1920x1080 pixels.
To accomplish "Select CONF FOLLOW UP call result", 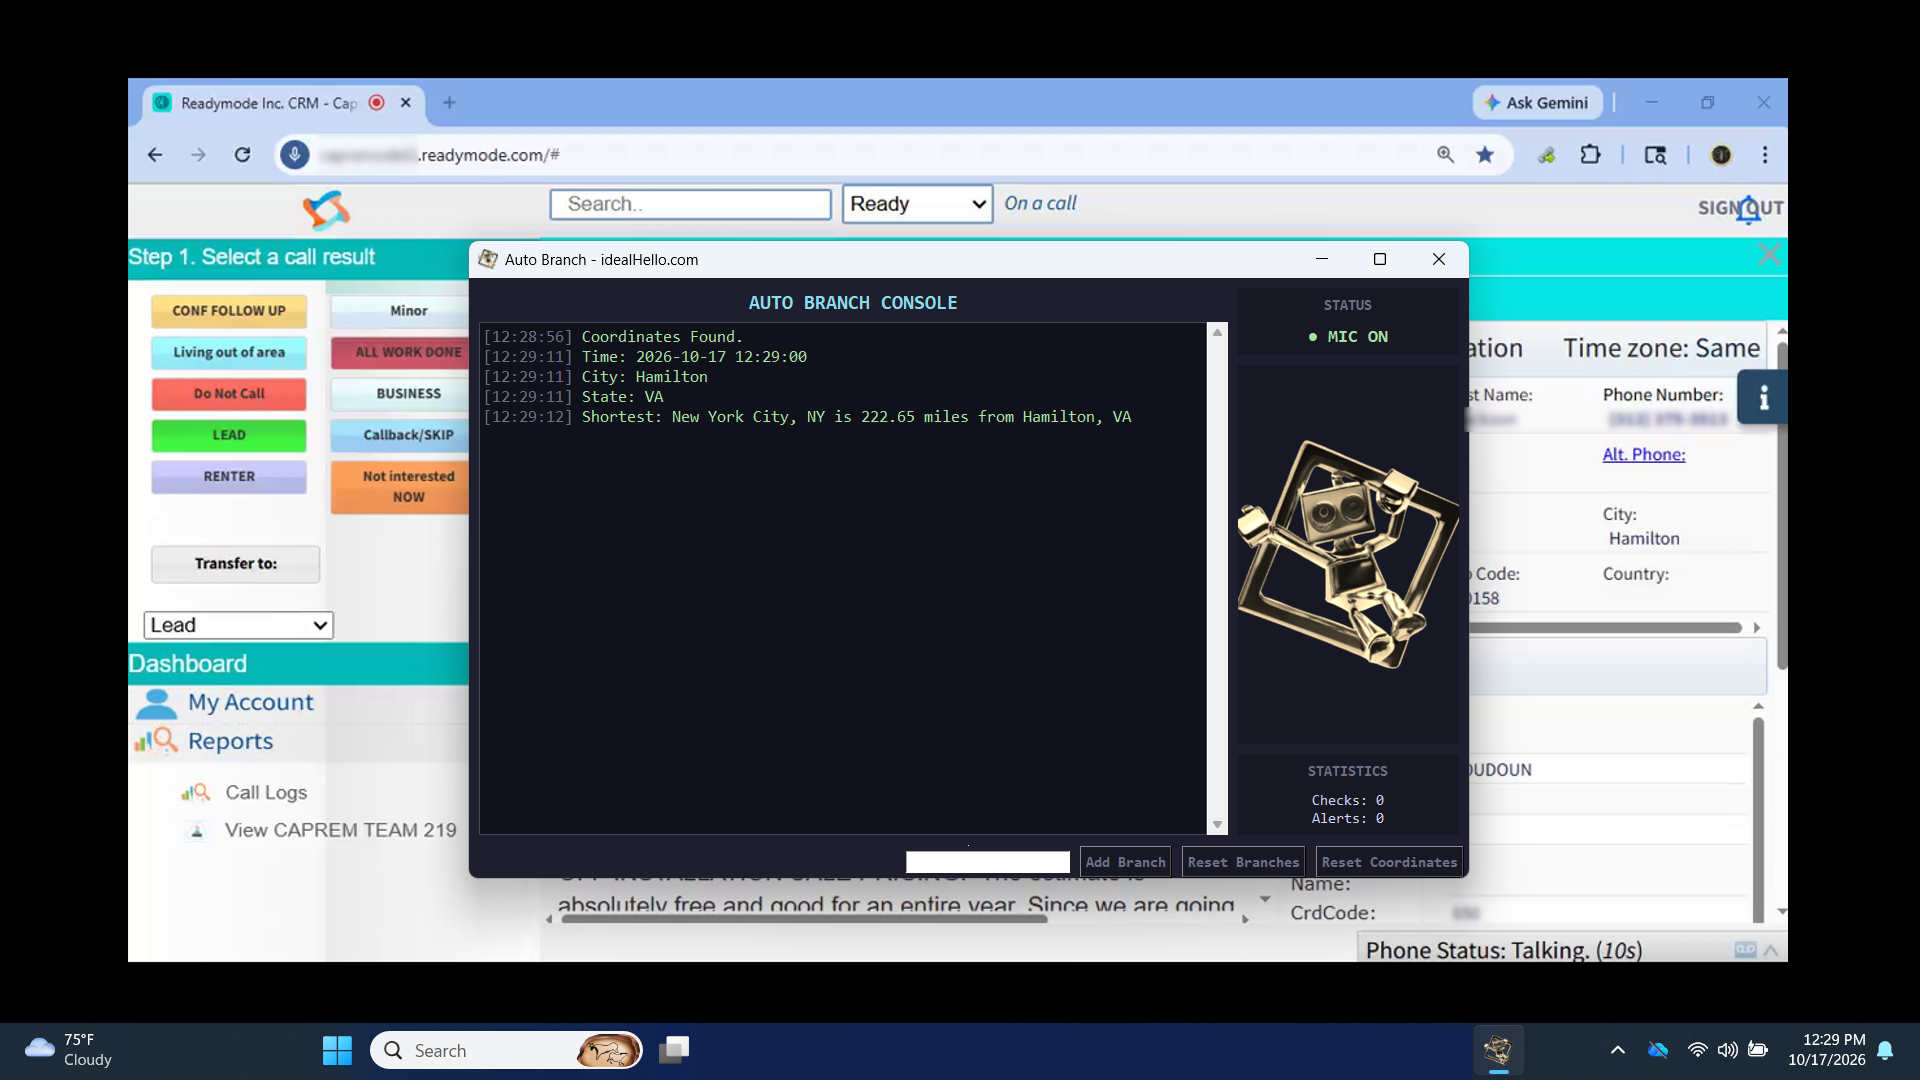I will 229,311.
